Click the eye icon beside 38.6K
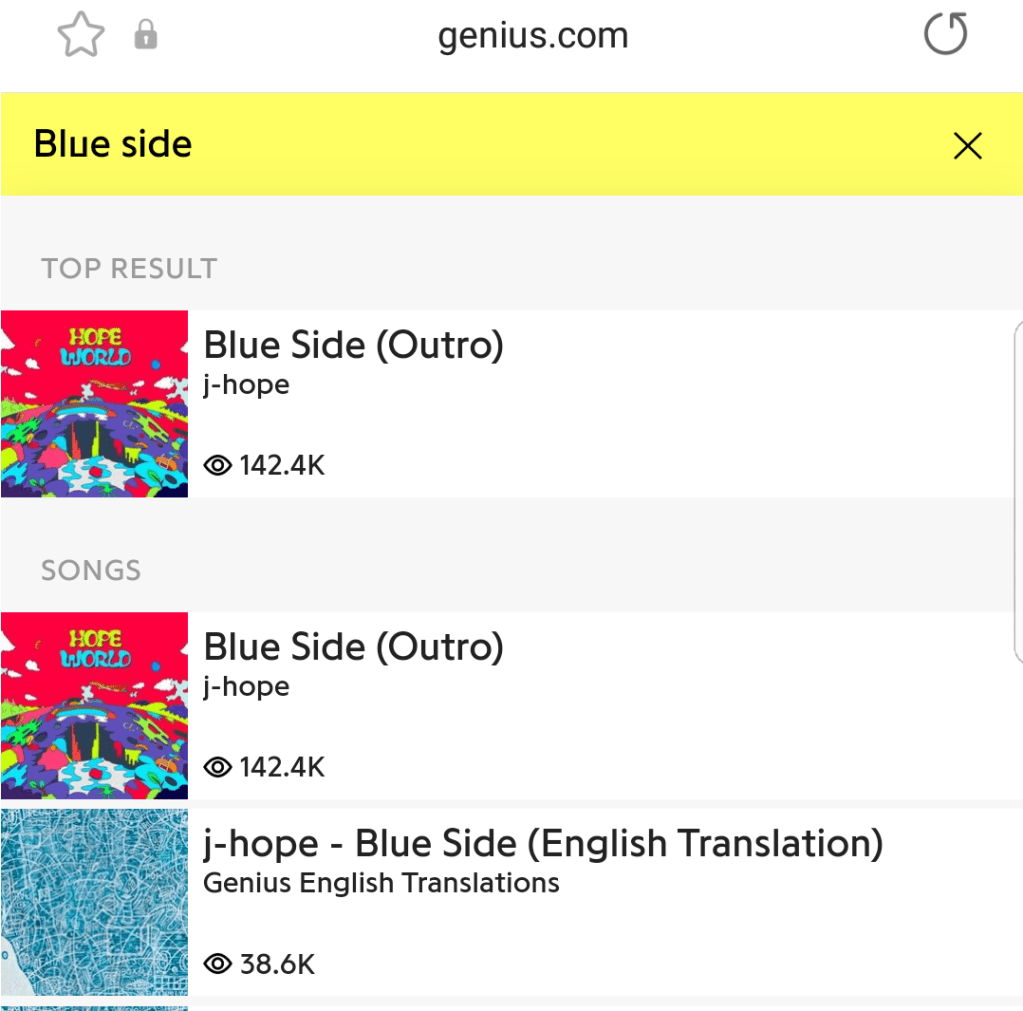The image size is (1023, 1011). click(x=217, y=964)
